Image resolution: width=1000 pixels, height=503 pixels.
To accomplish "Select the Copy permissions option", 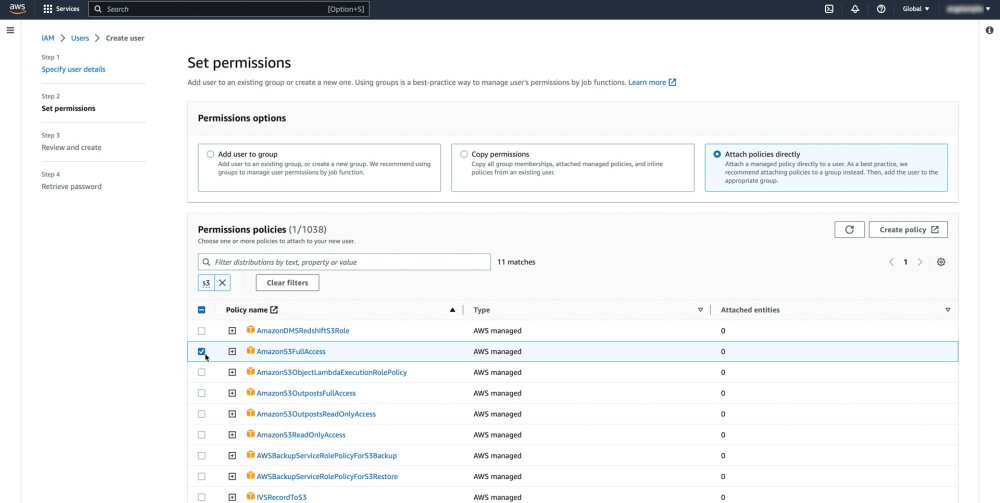I will (464, 155).
